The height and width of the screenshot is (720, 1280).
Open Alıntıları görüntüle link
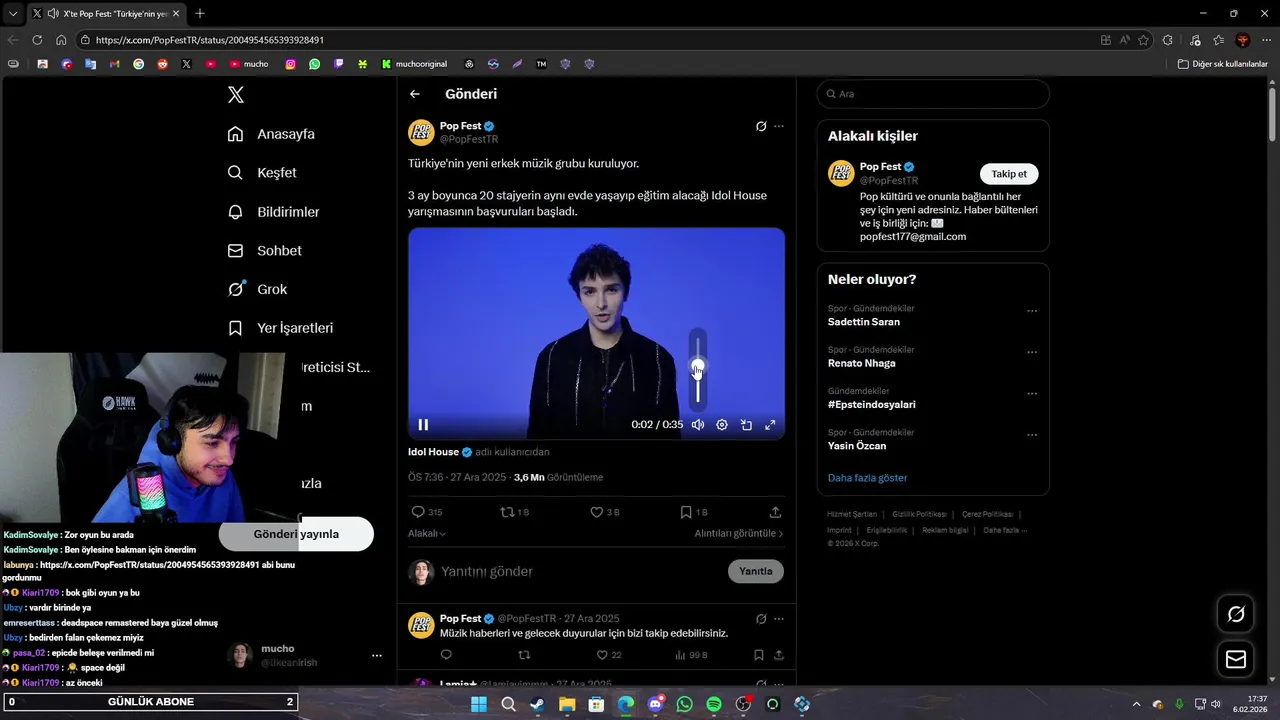point(739,534)
